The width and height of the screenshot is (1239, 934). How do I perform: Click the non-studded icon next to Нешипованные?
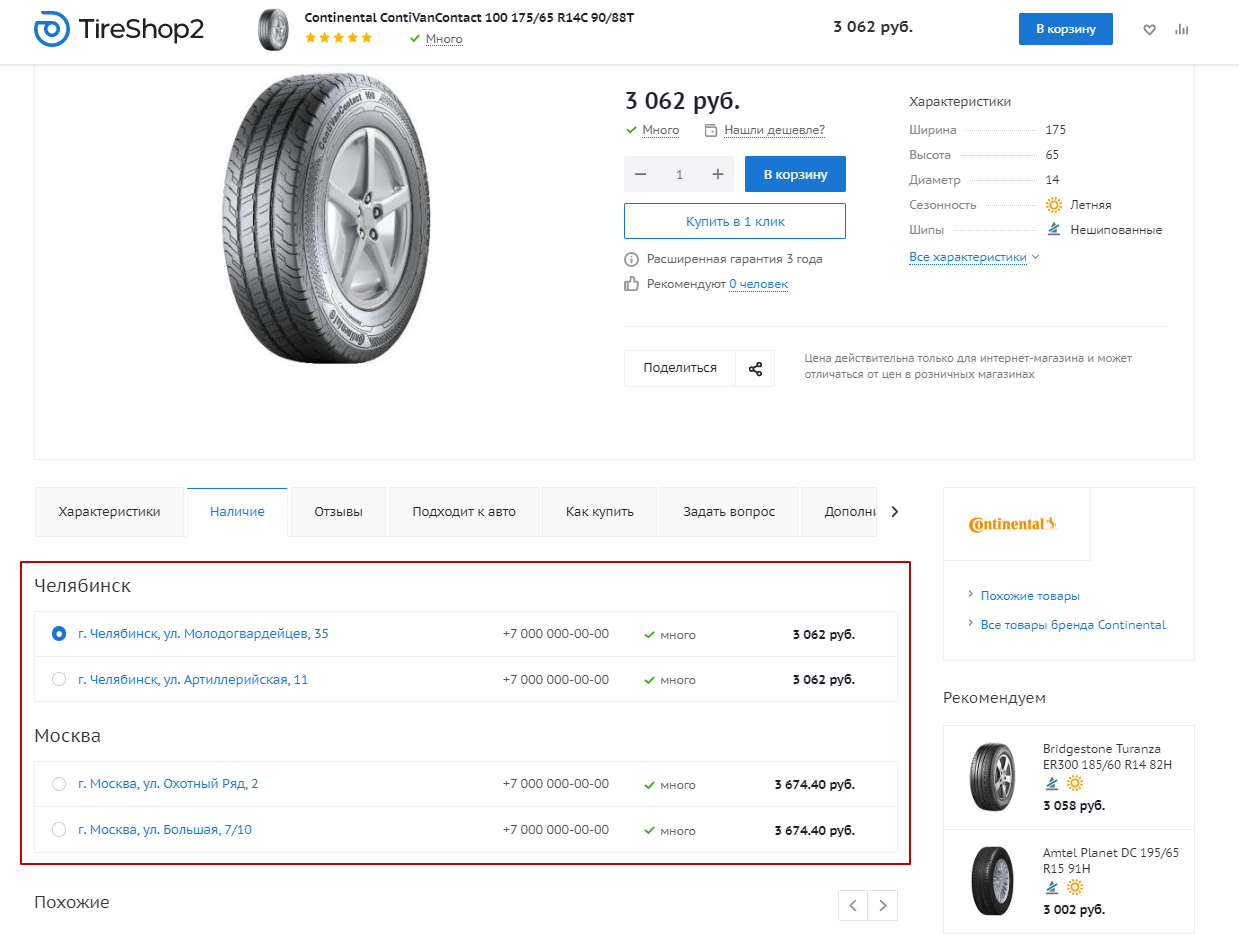1054,229
